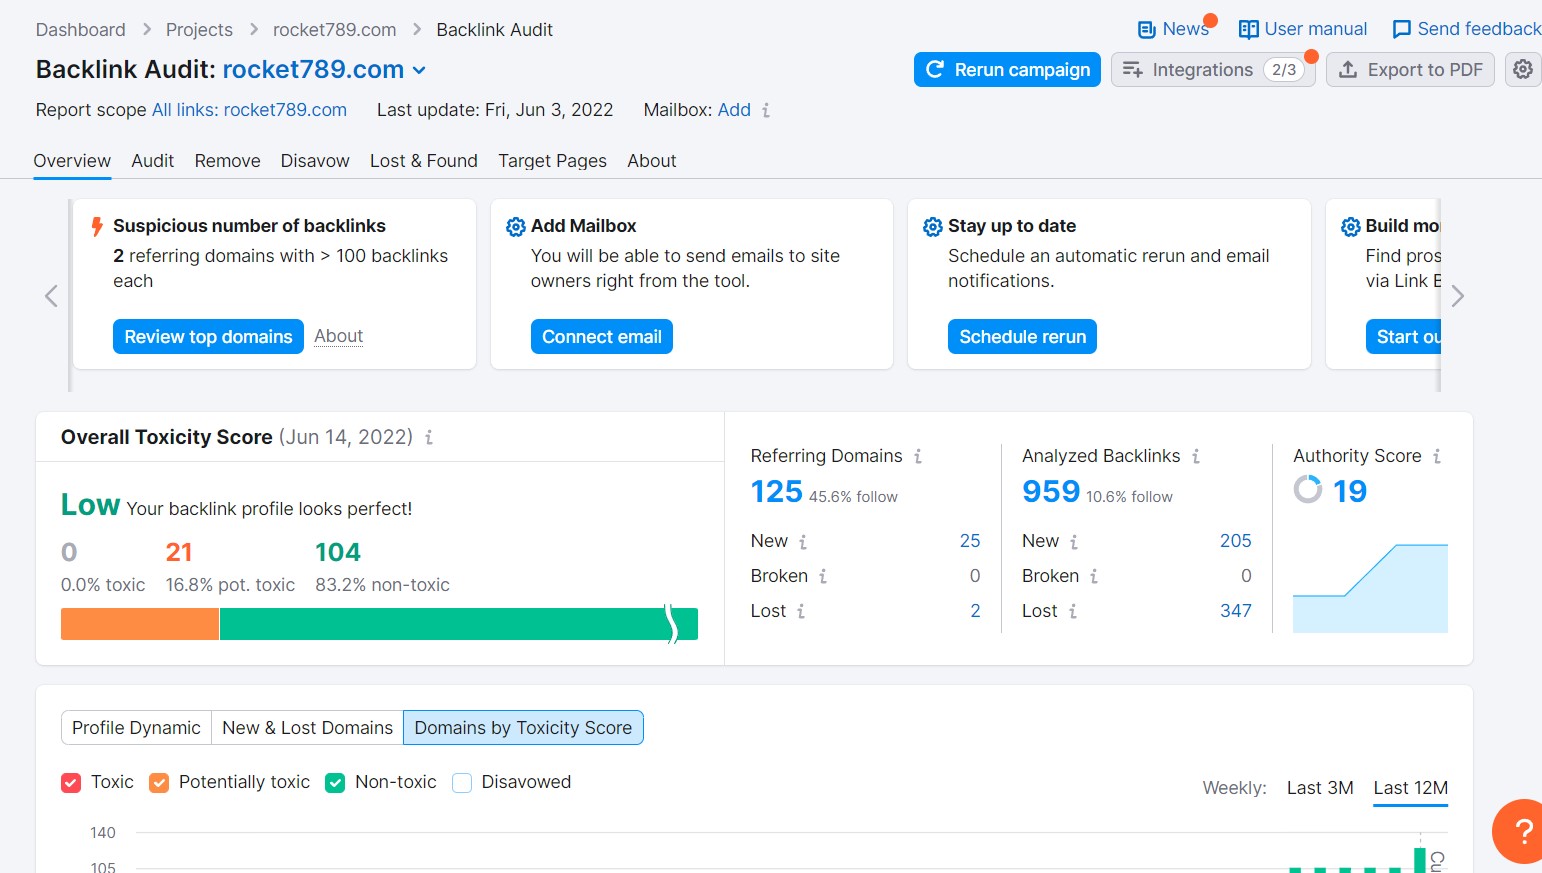This screenshot has width=1542, height=873.
Task: Click the gear icon on Build more card
Action: 1351,227
